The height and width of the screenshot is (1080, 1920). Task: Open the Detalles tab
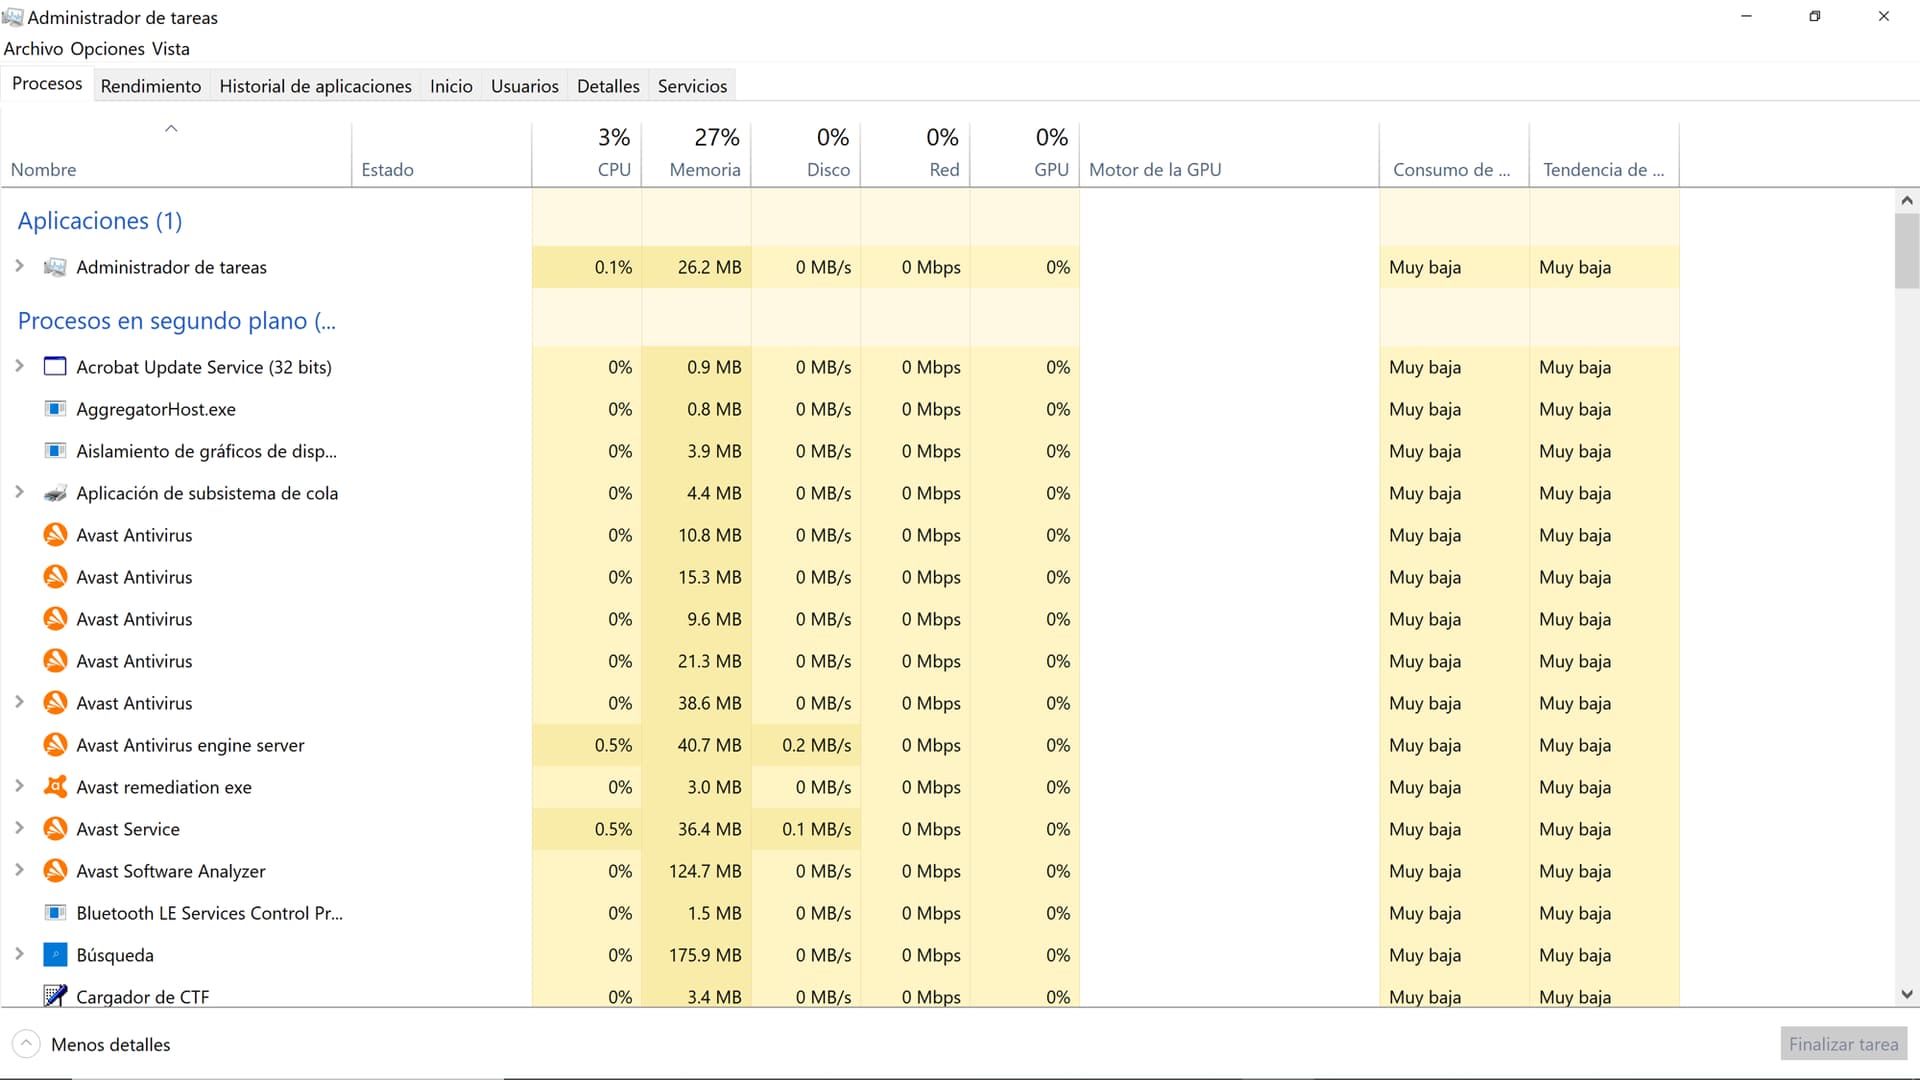click(608, 86)
